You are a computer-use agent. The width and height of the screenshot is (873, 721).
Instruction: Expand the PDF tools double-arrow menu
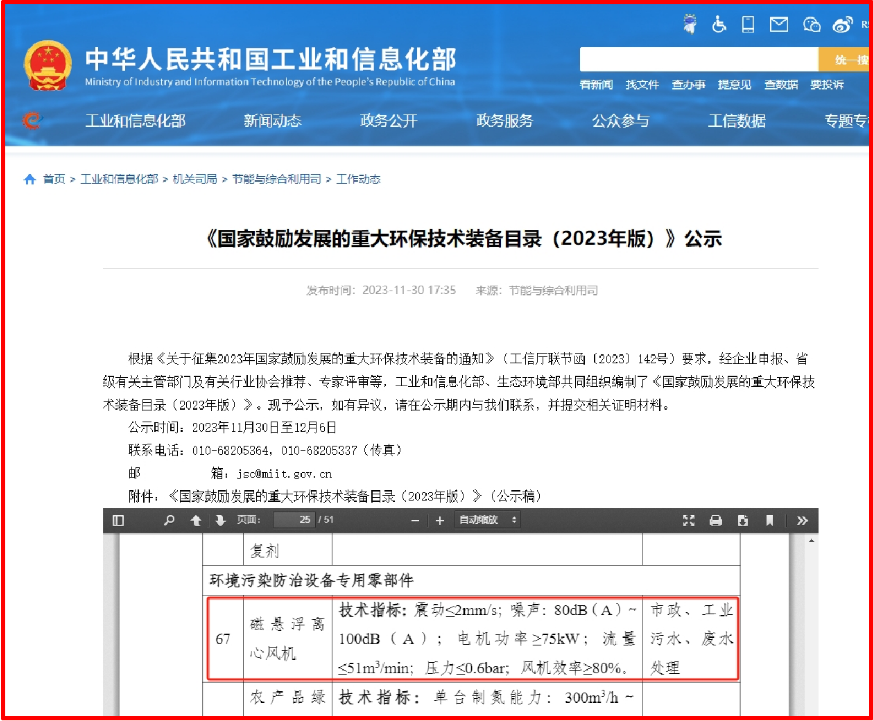click(x=802, y=520)
